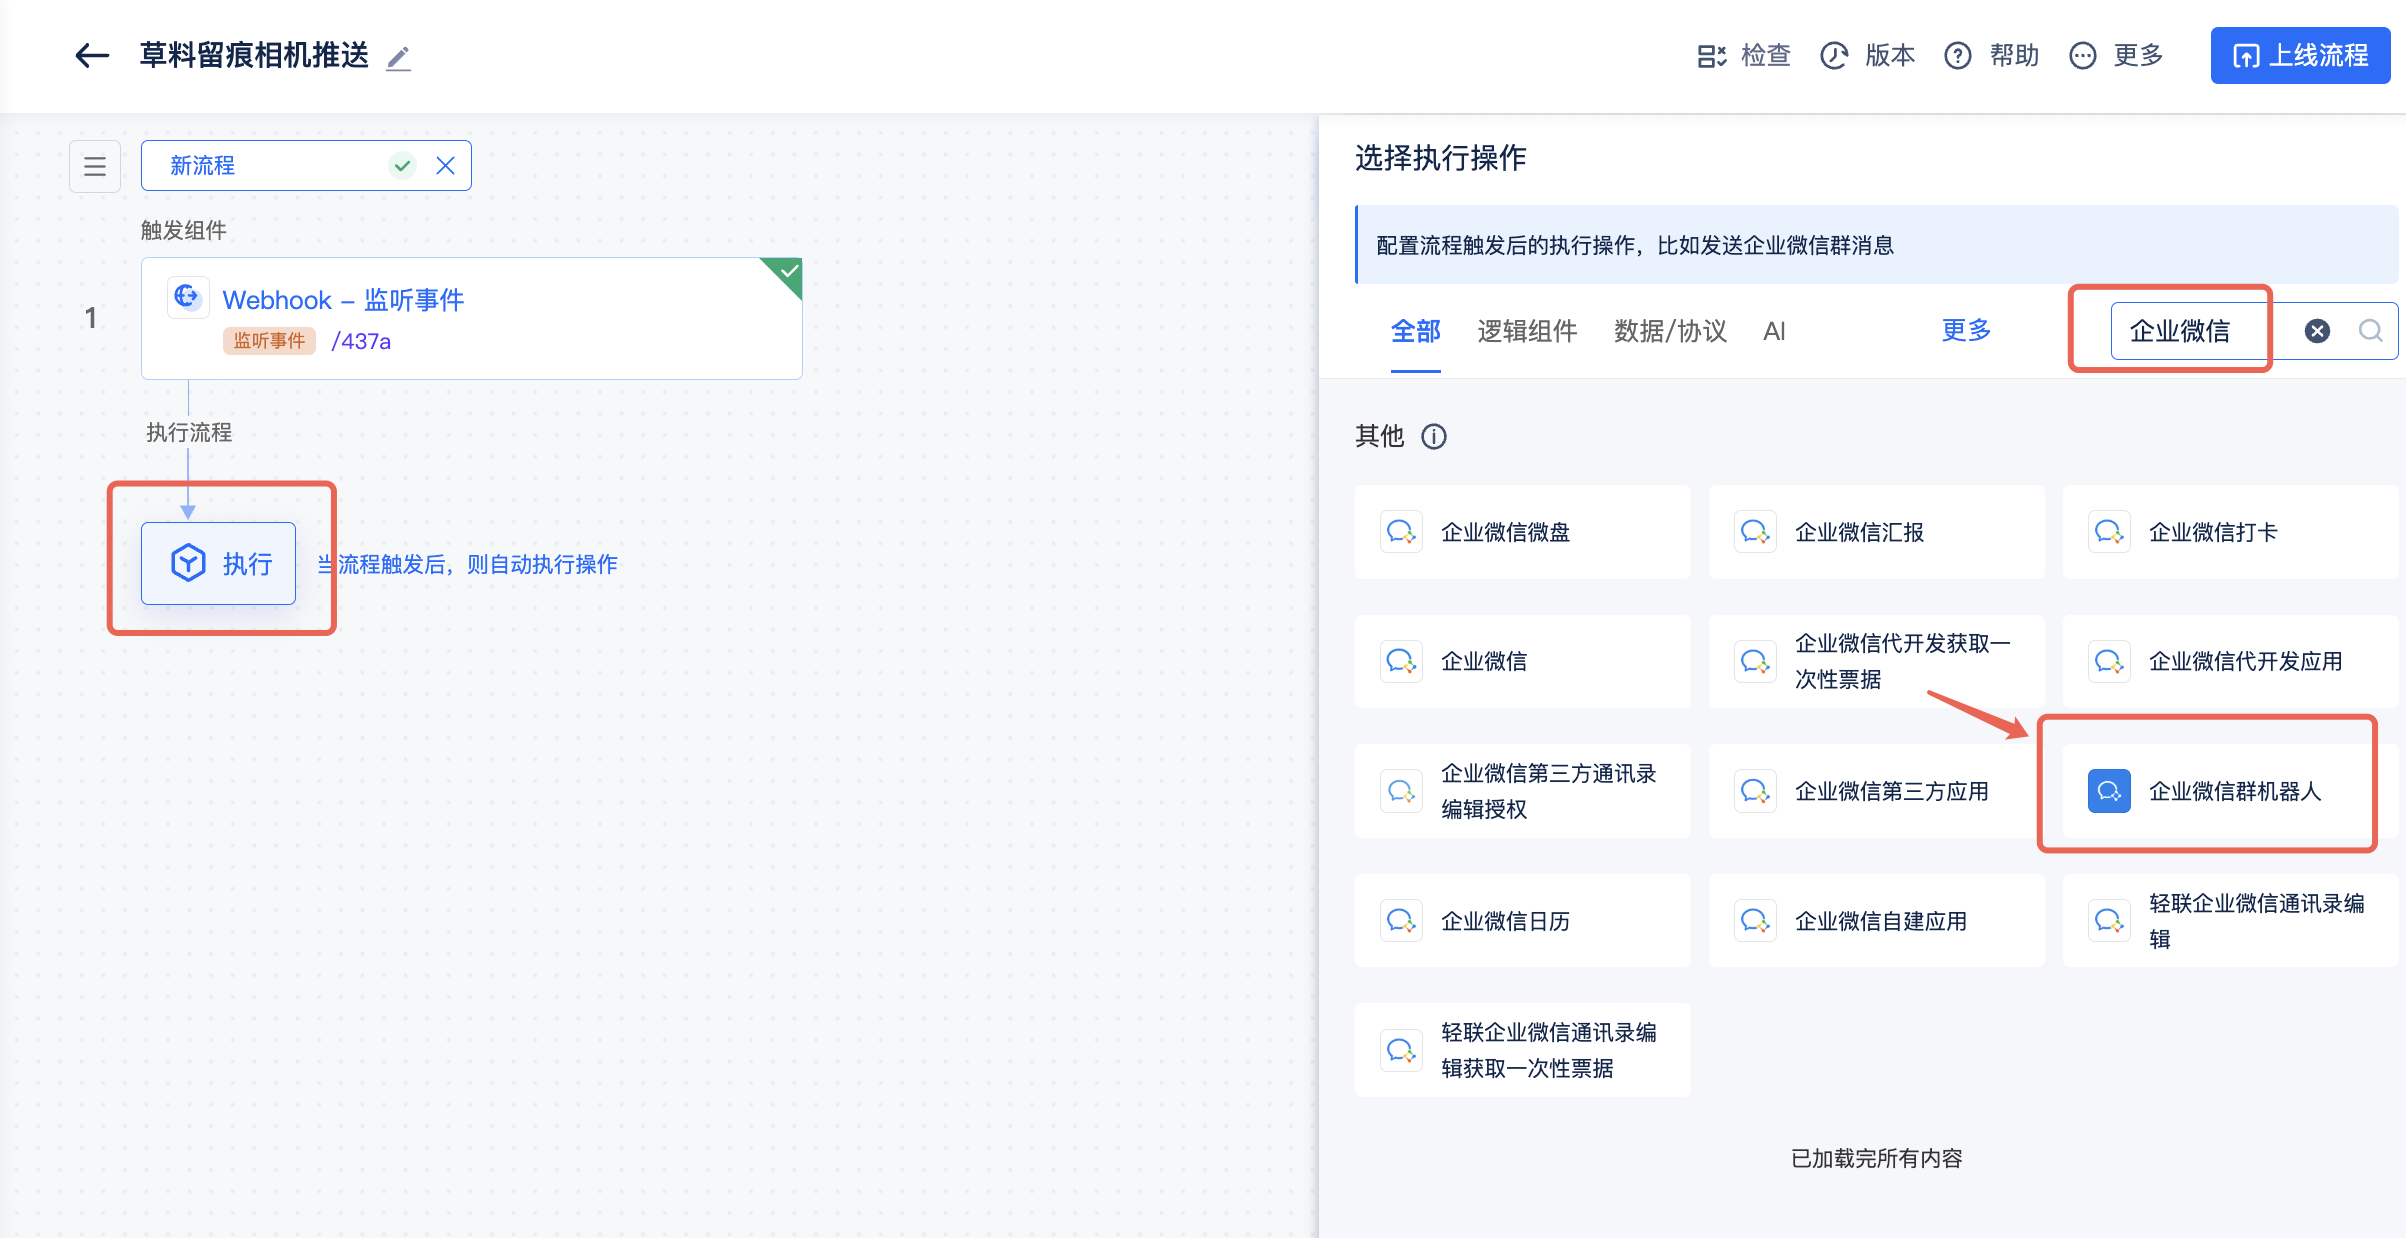Image resolution: width=2406 pixels, height=1238 pixels.
Task: Choose the 企业微信汇报 action
Action: coord(1876,532)
